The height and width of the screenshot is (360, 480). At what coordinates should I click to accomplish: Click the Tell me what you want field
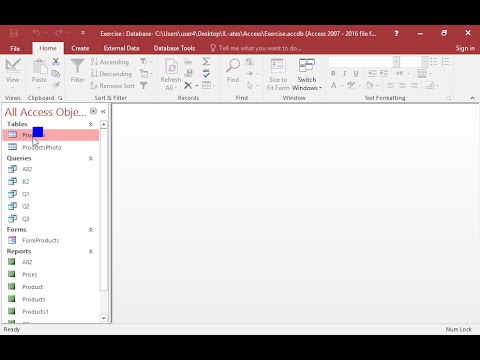coord(256,48)
